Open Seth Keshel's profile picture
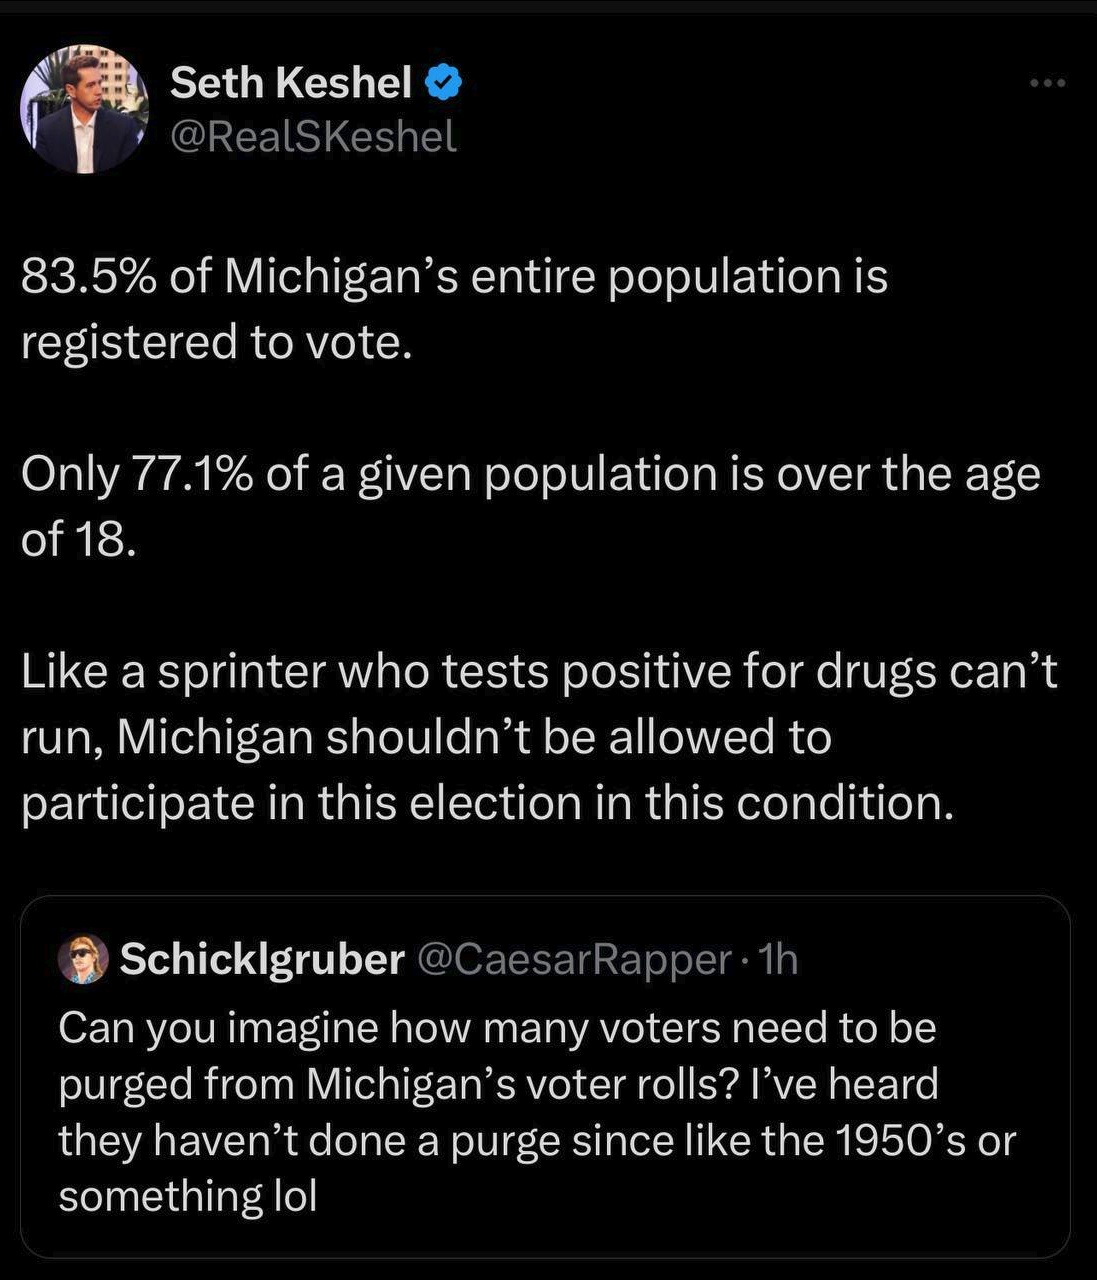Viewport: 1097px width, 1280px height. pos(84,109)
